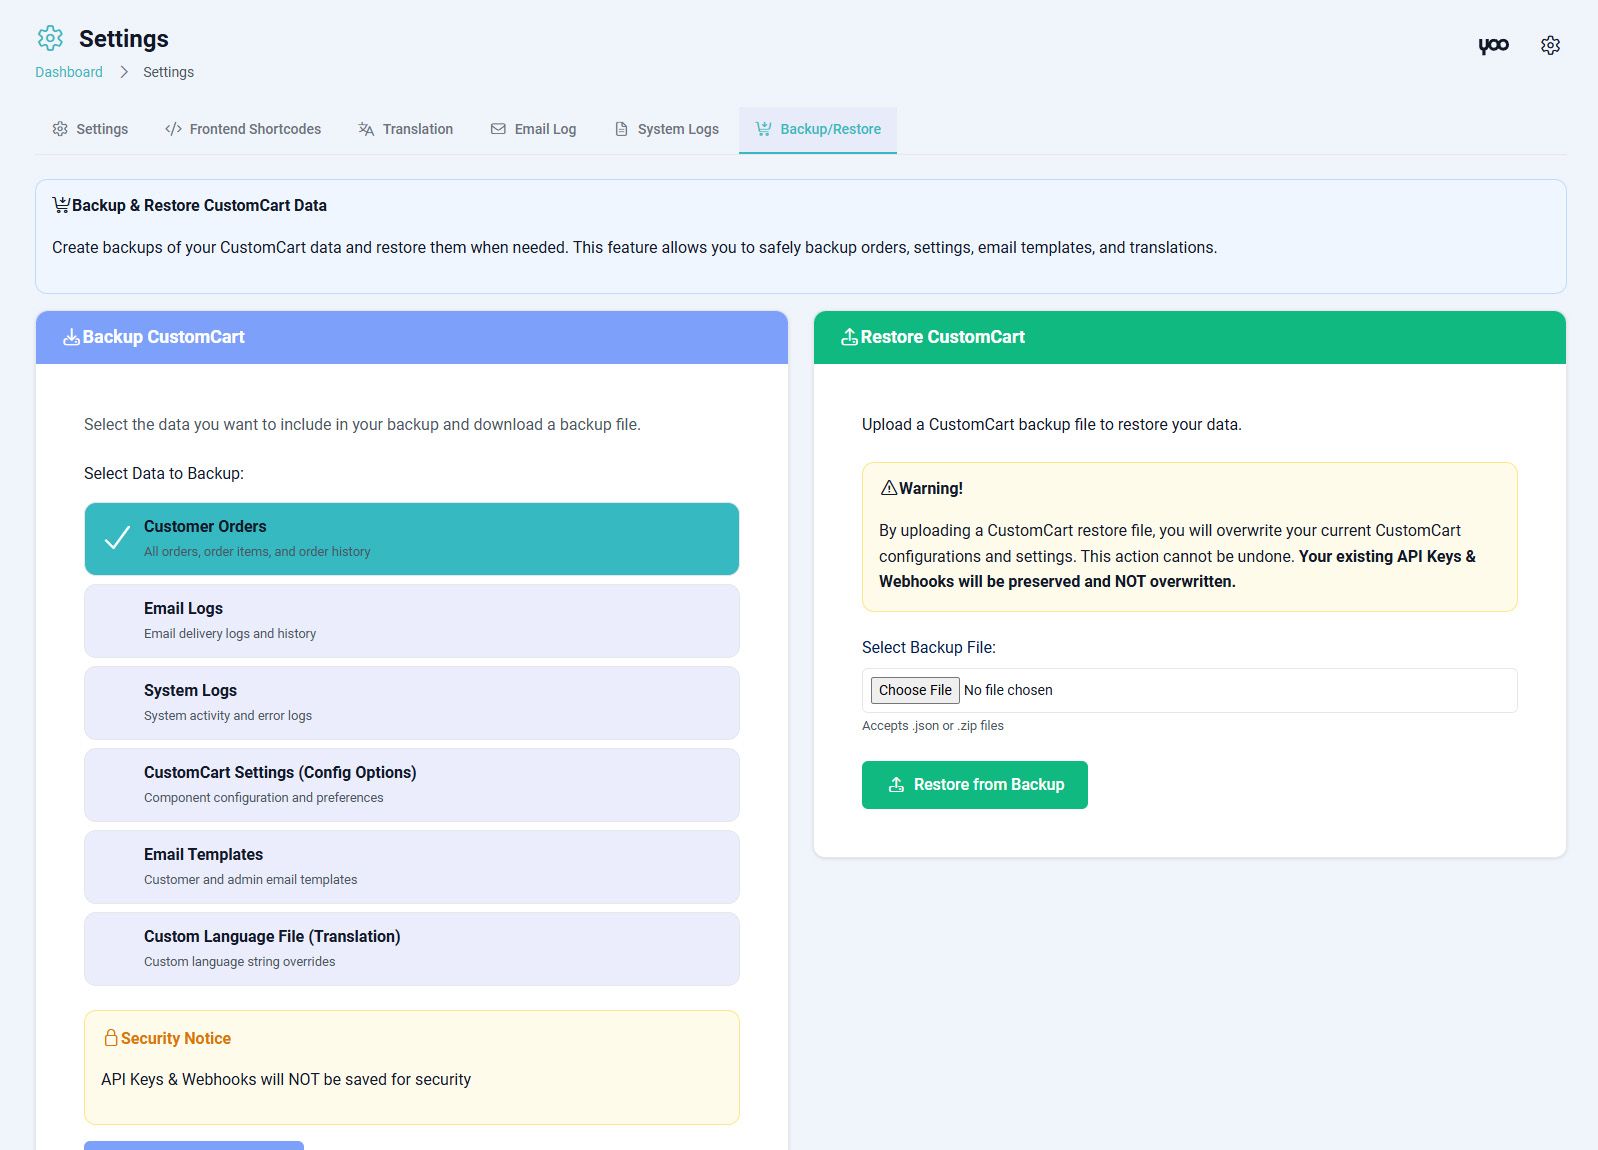Click the cart icon beside Backup & Restore heading
The width and height of the screenshot is (1598, 1150).
[61, 205]
